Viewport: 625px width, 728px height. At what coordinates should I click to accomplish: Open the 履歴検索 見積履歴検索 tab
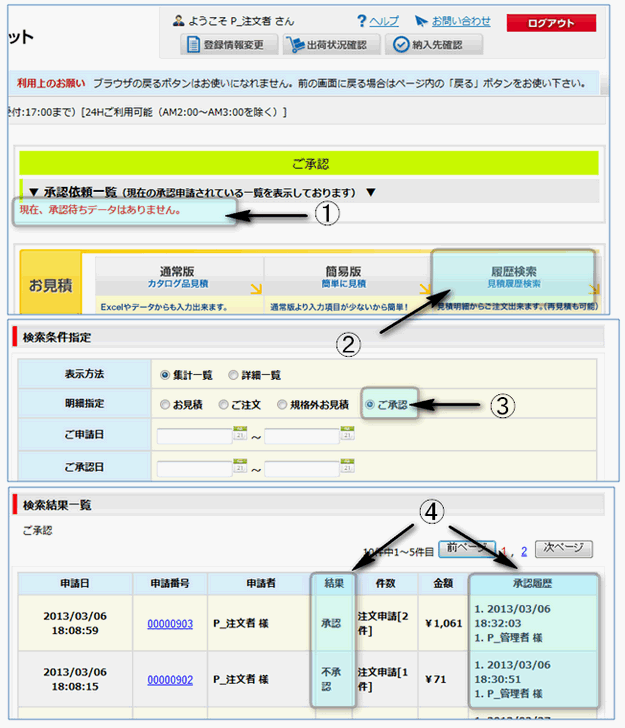(x=513, y=277)
